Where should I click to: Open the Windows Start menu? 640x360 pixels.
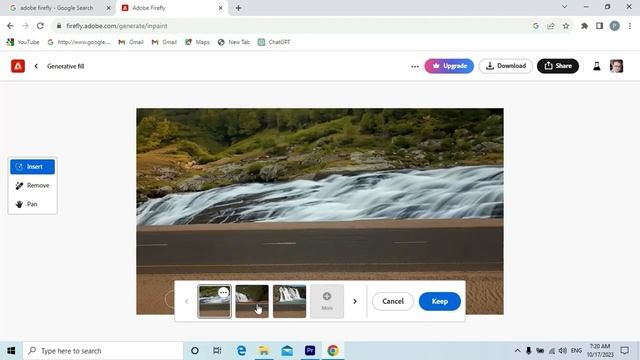click(x=11, y=351)
